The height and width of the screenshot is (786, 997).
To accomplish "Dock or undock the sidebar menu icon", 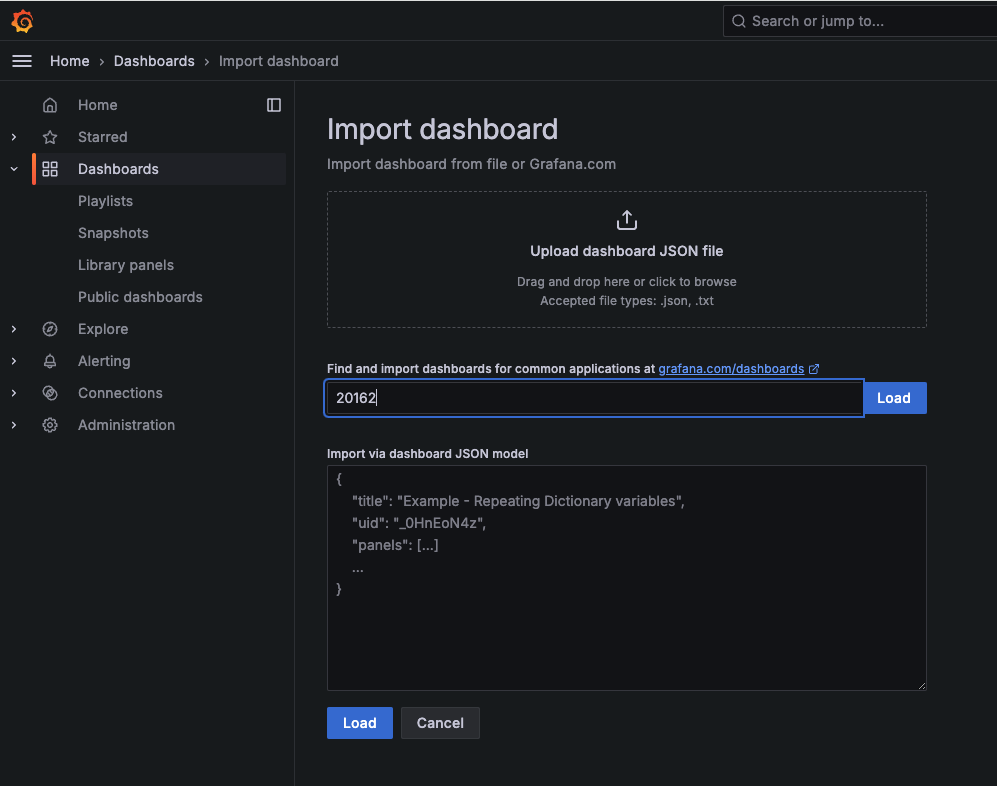I will click(274, 105).
